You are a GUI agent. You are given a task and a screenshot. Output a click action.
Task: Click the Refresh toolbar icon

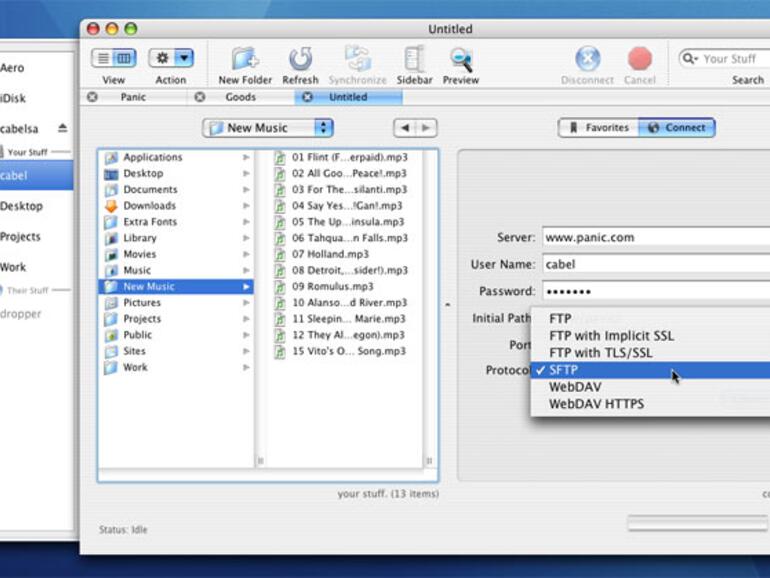click(x=300, y=60)
